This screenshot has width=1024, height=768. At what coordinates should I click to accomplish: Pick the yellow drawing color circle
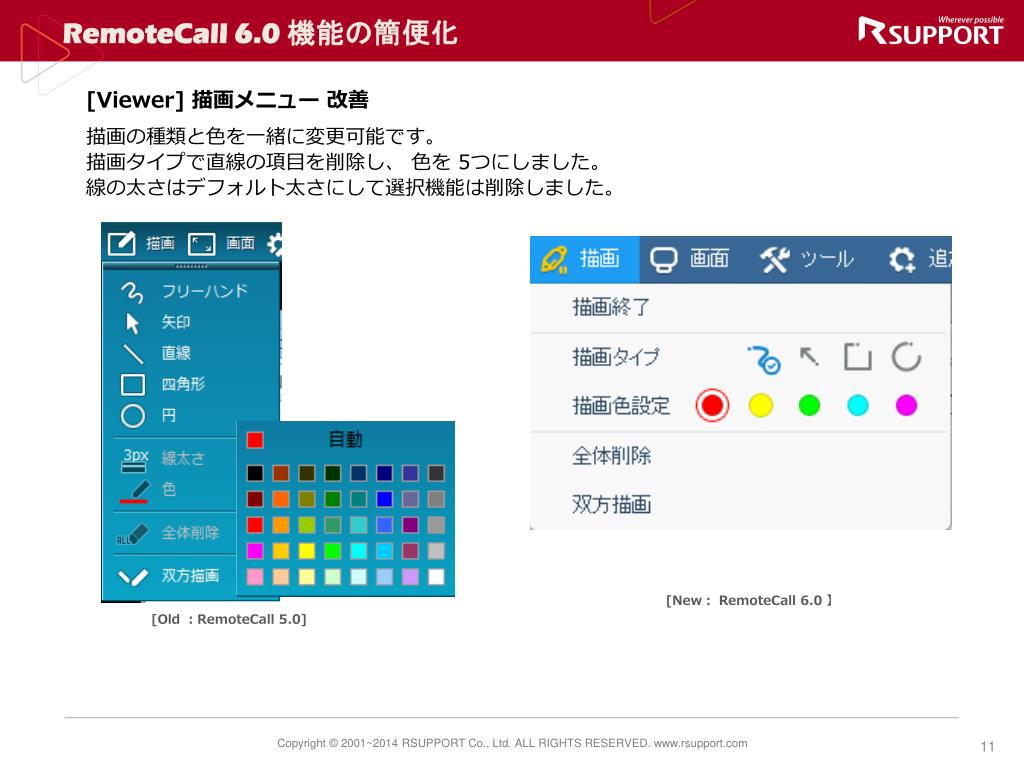point(761,406)
